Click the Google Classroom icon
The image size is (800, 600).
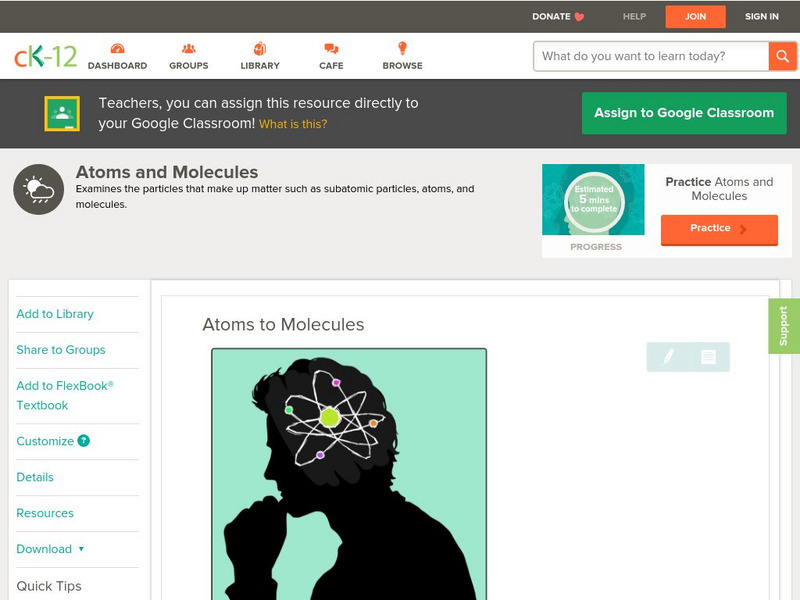tap(62, 113)
